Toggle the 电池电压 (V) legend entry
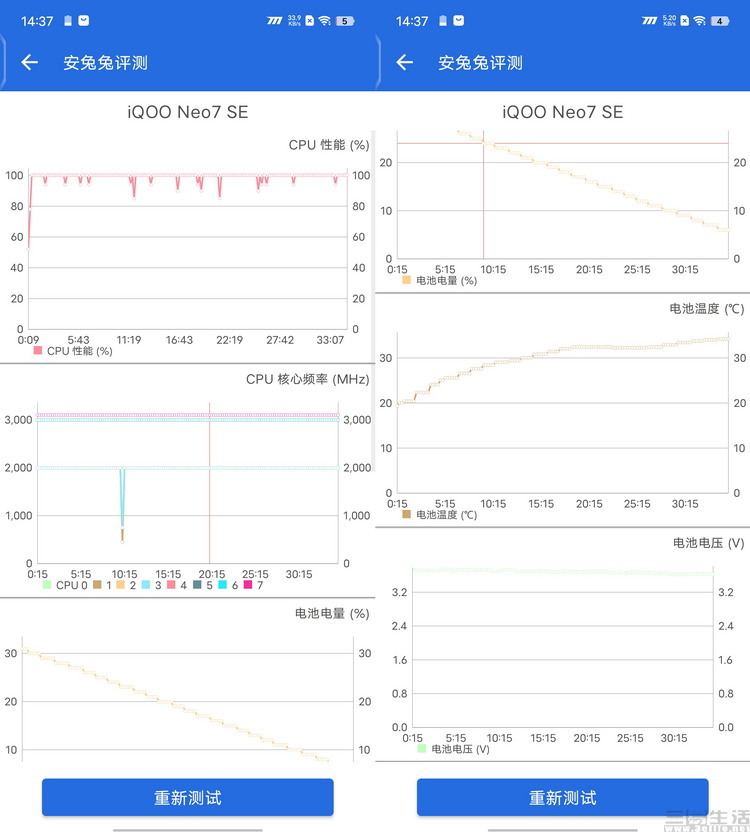 [453, 748]
